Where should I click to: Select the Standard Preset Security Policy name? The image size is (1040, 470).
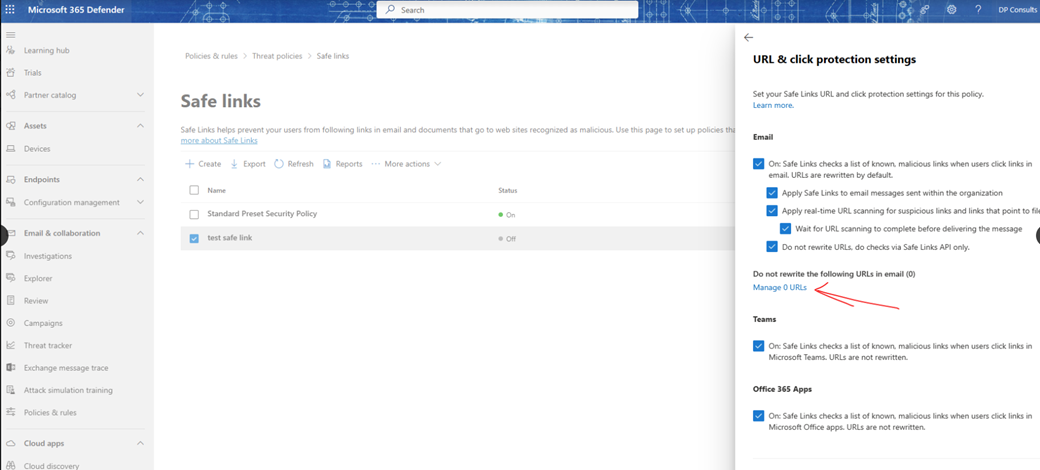[x=262, y=214]
